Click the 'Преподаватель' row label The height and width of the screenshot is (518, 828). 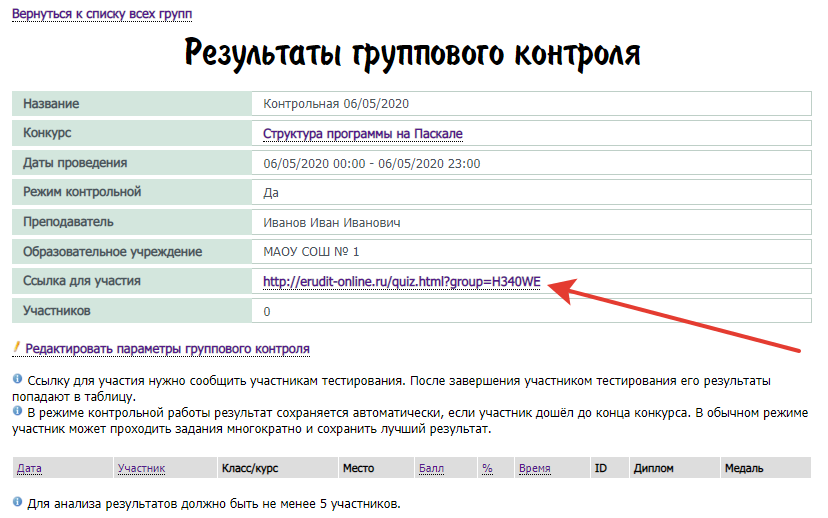(68, 222)
